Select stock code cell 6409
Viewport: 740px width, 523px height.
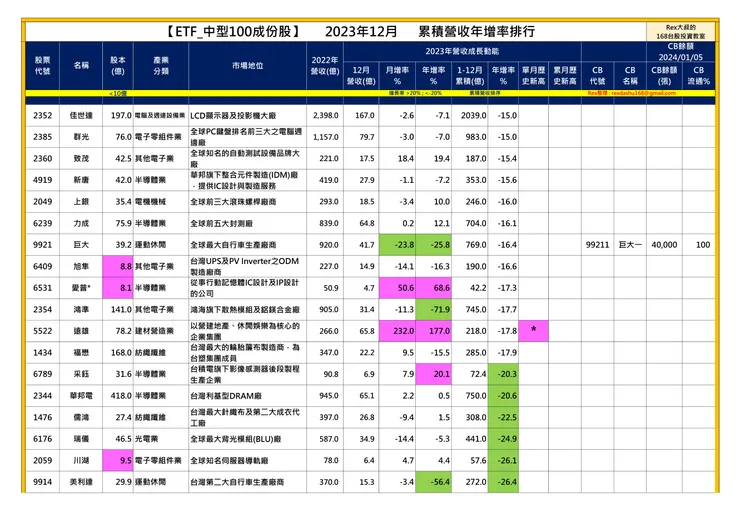pos(42,266)
